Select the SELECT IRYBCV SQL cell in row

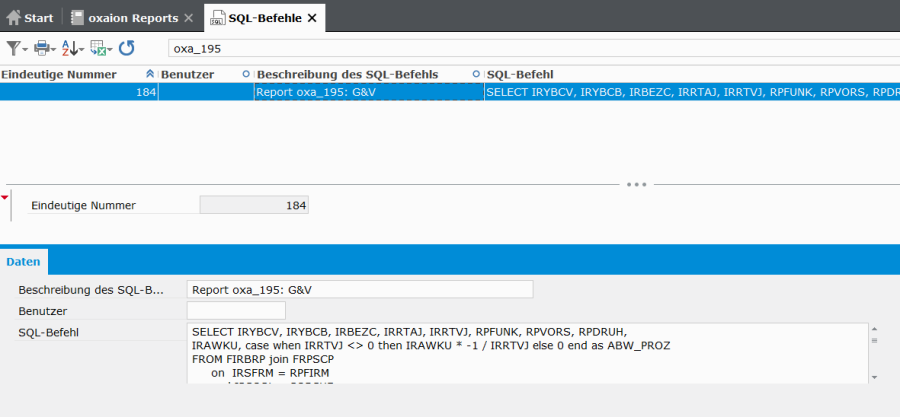click(x=692, y=92)
